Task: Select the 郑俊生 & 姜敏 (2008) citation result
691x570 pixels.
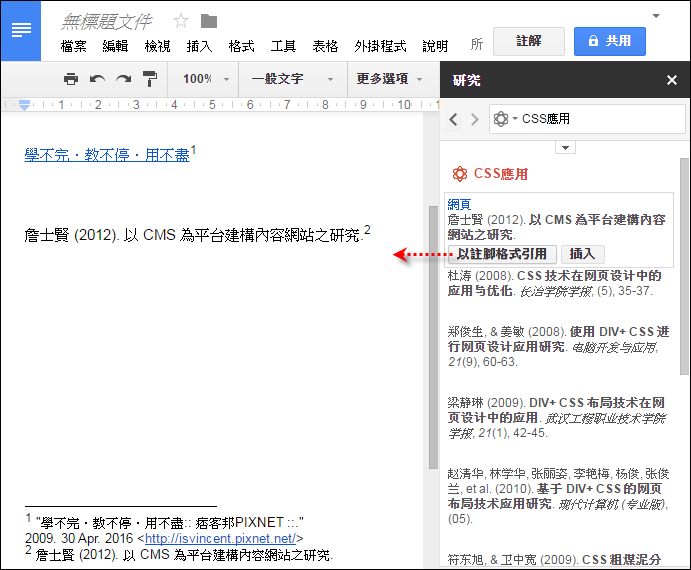Action: [558, 346]
